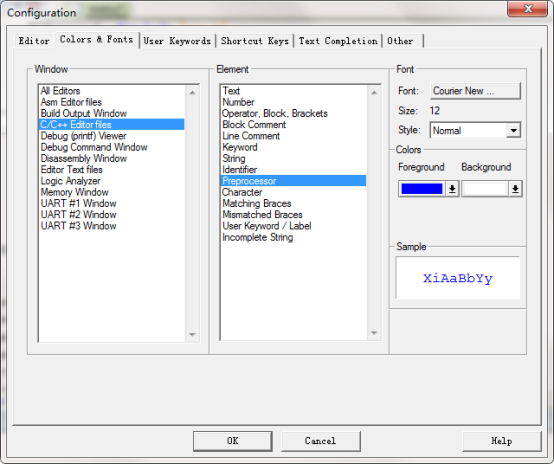Choose Number in Element list
The height and width of the screenshot is (464, 554).
[293, 102]
